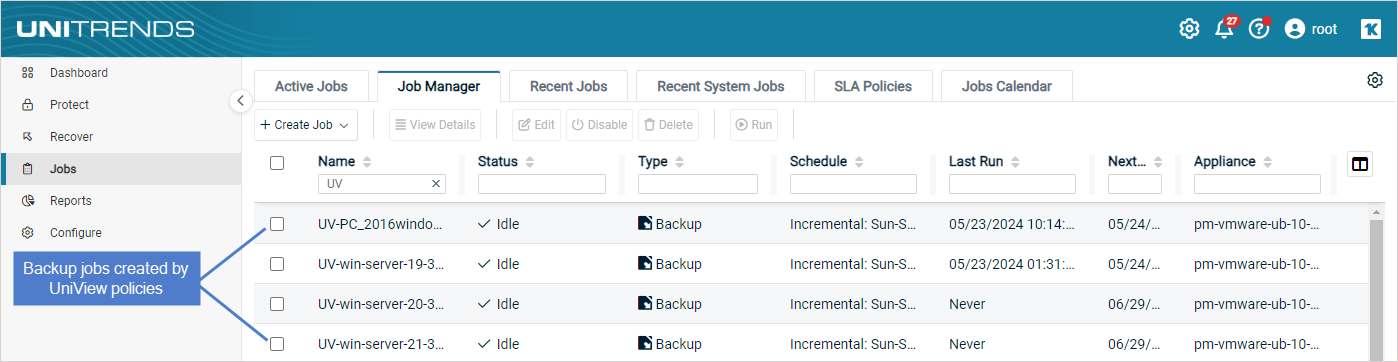Collapse the left sidebar with the chevron
The height and width of the screenshot is (362, 1398).
(240, 101)
